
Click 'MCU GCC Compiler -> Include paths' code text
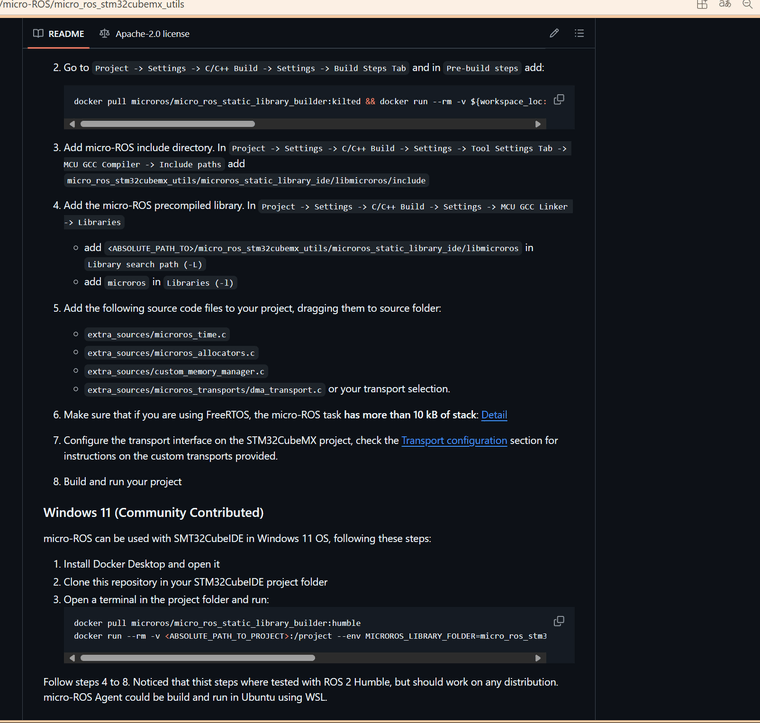pyautogui.click(x=142, y=165)
